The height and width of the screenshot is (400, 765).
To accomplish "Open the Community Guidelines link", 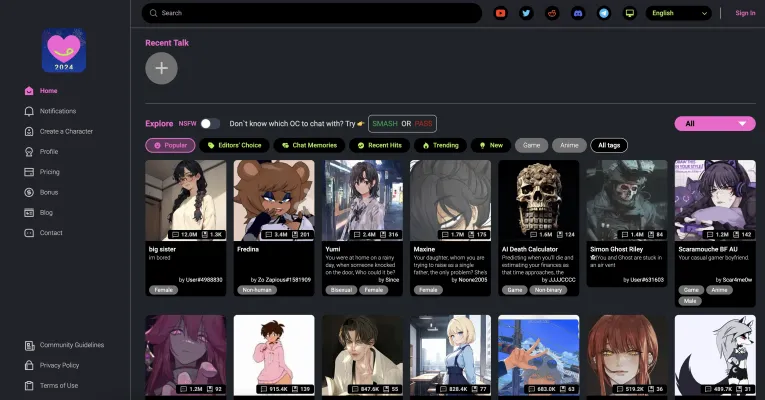I will coord(72,345).
